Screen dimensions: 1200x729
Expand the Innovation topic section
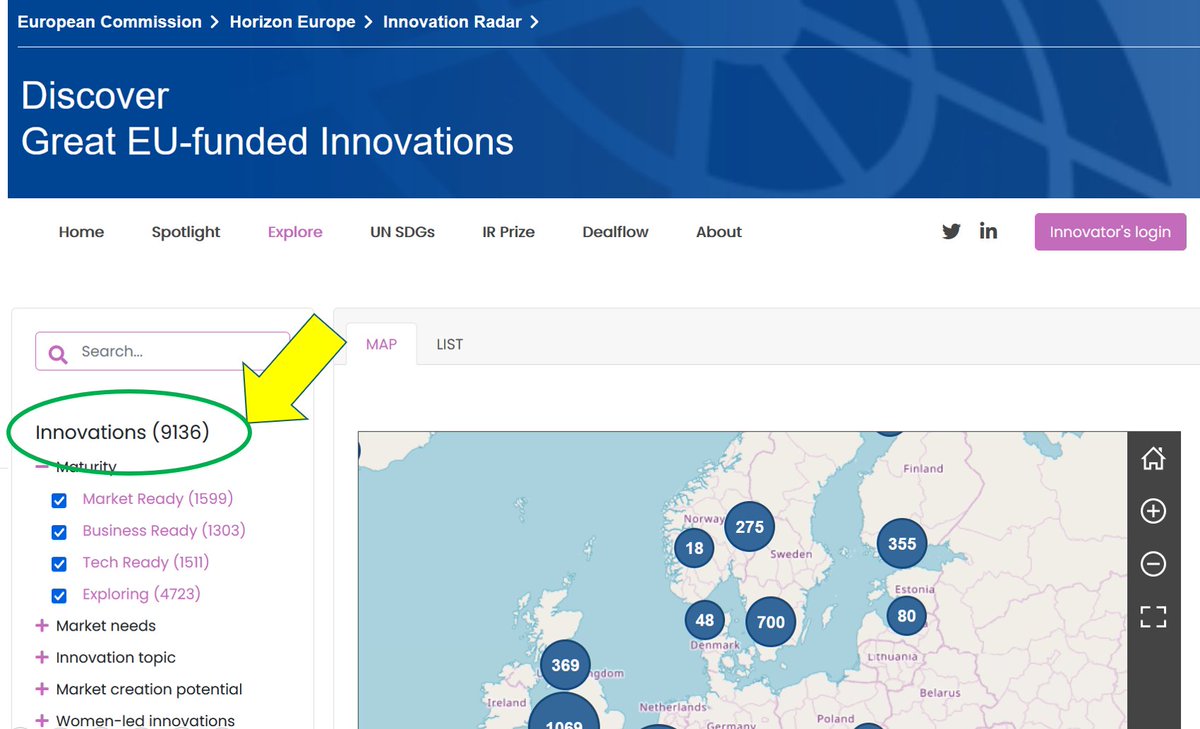tap(42, 658)
